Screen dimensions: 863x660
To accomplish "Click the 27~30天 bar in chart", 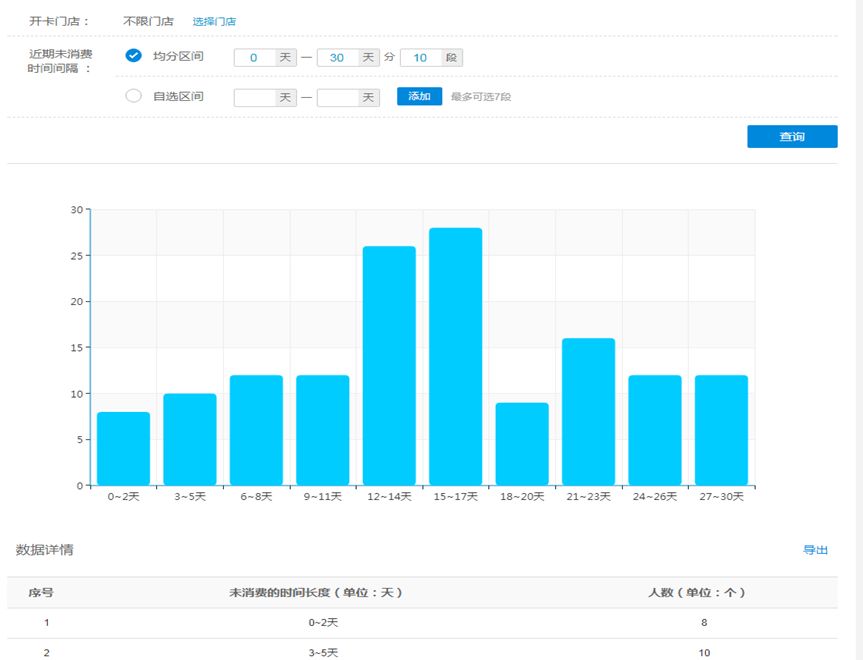I will (x=722, y=430).
